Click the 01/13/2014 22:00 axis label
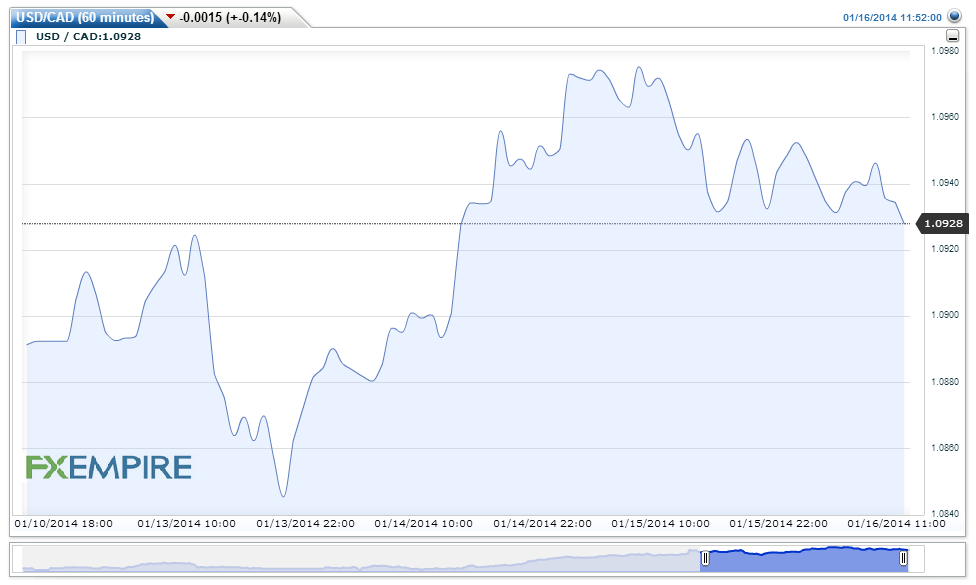 (306, 523)
